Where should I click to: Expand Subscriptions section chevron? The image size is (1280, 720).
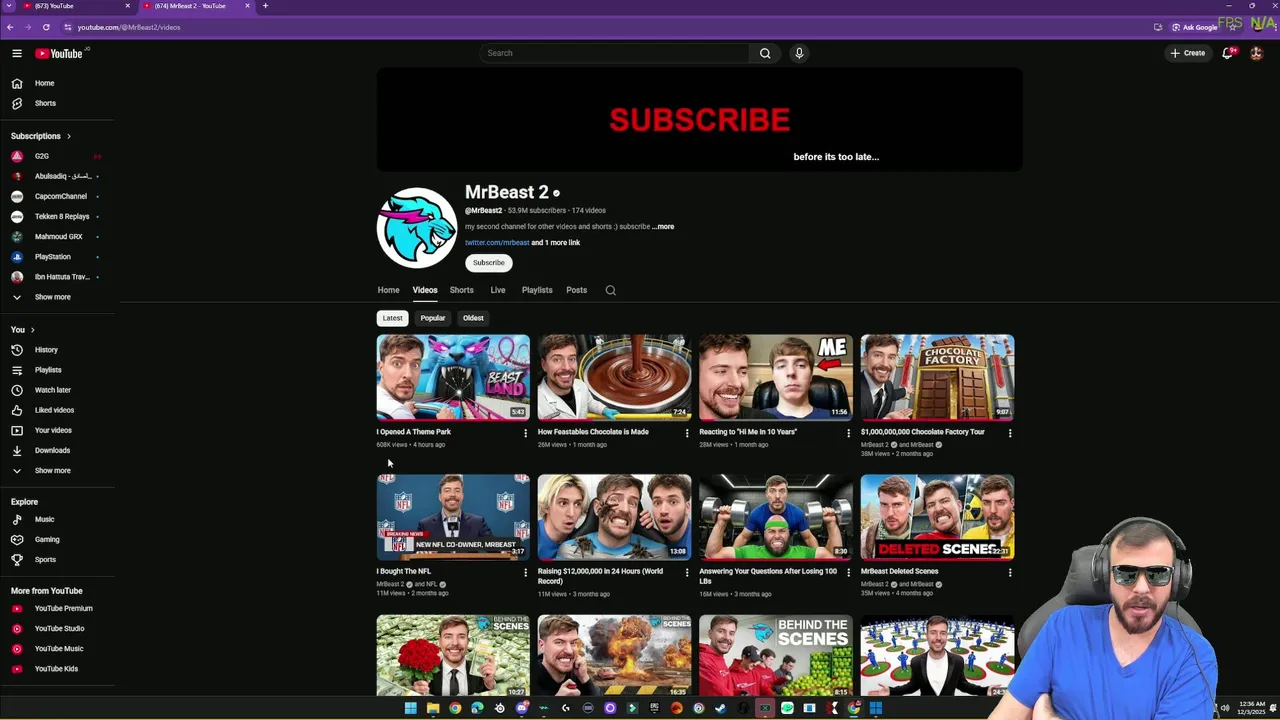[x=69, y=136]
